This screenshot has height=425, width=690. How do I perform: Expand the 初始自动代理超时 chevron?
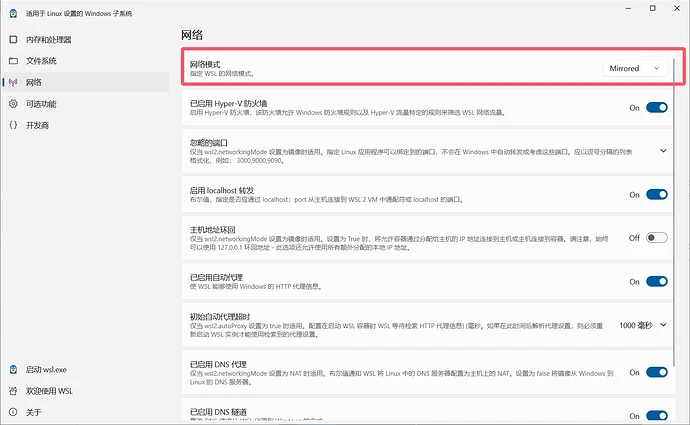click(663, 325)
